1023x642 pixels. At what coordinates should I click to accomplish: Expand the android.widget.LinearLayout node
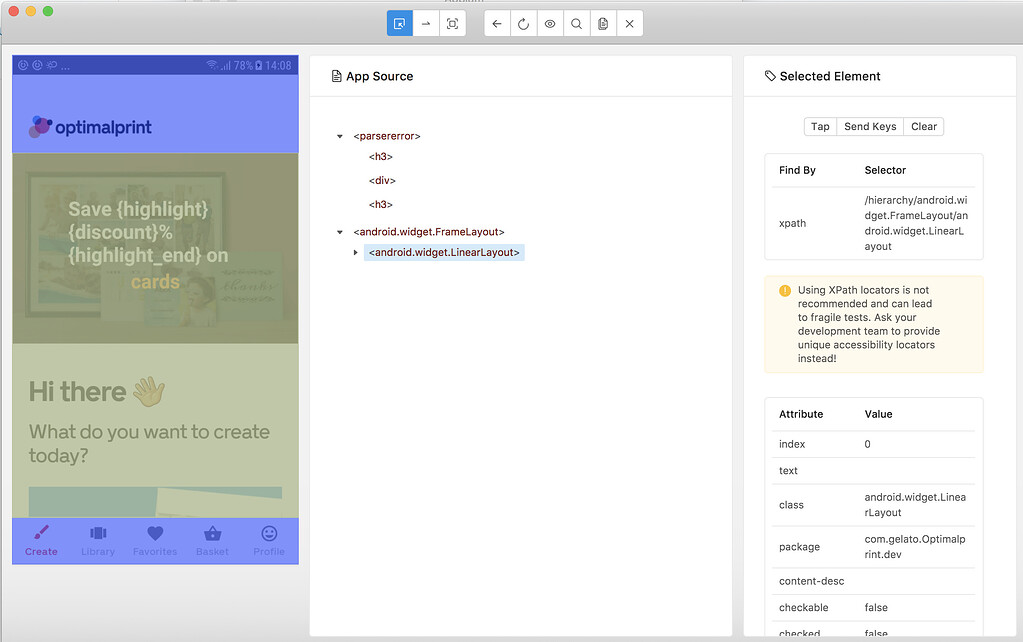356,252
